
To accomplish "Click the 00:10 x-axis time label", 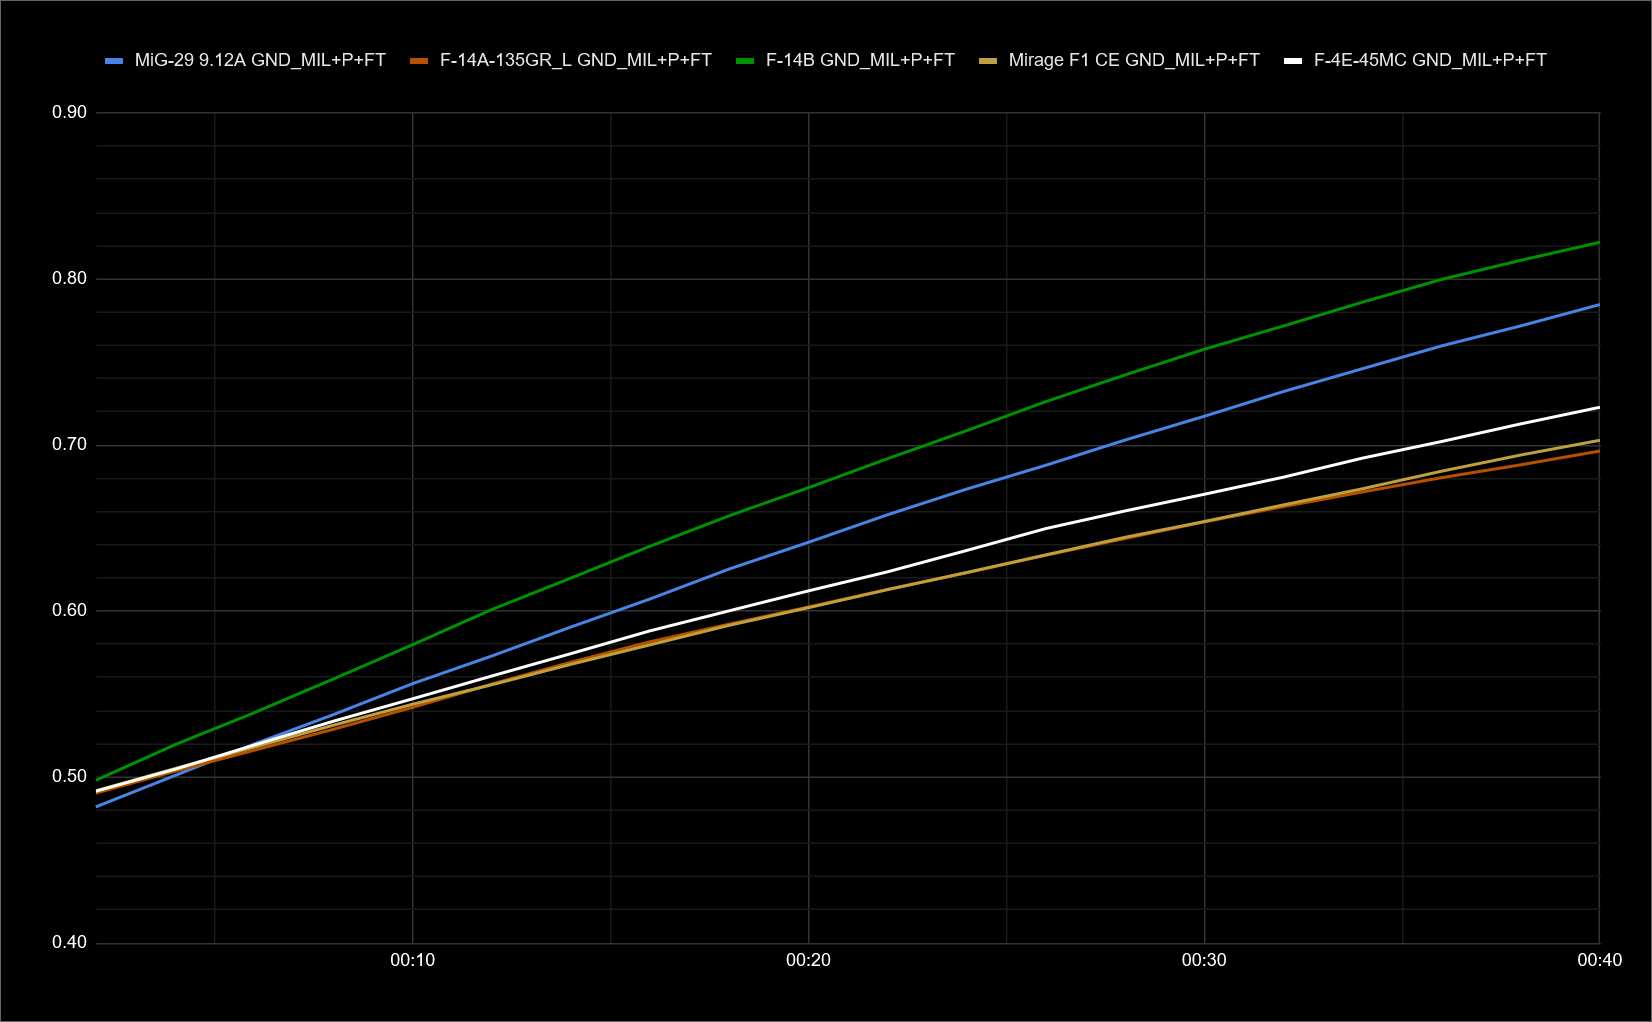I will point(412,960).
